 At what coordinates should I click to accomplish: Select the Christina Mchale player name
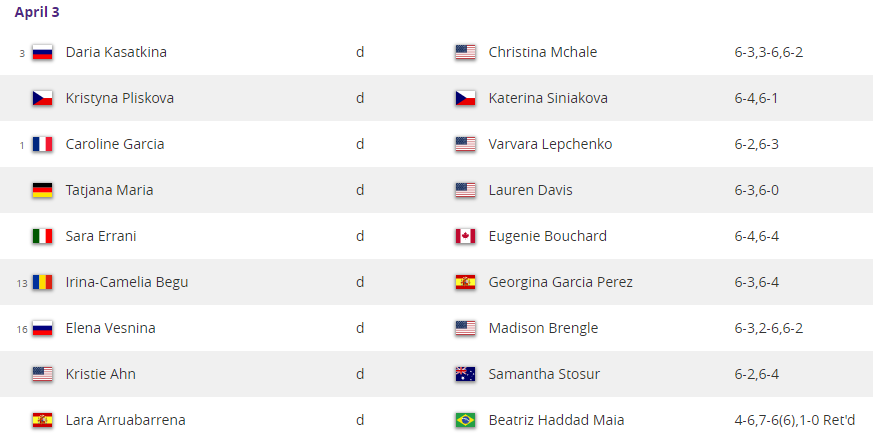point(543,52)
